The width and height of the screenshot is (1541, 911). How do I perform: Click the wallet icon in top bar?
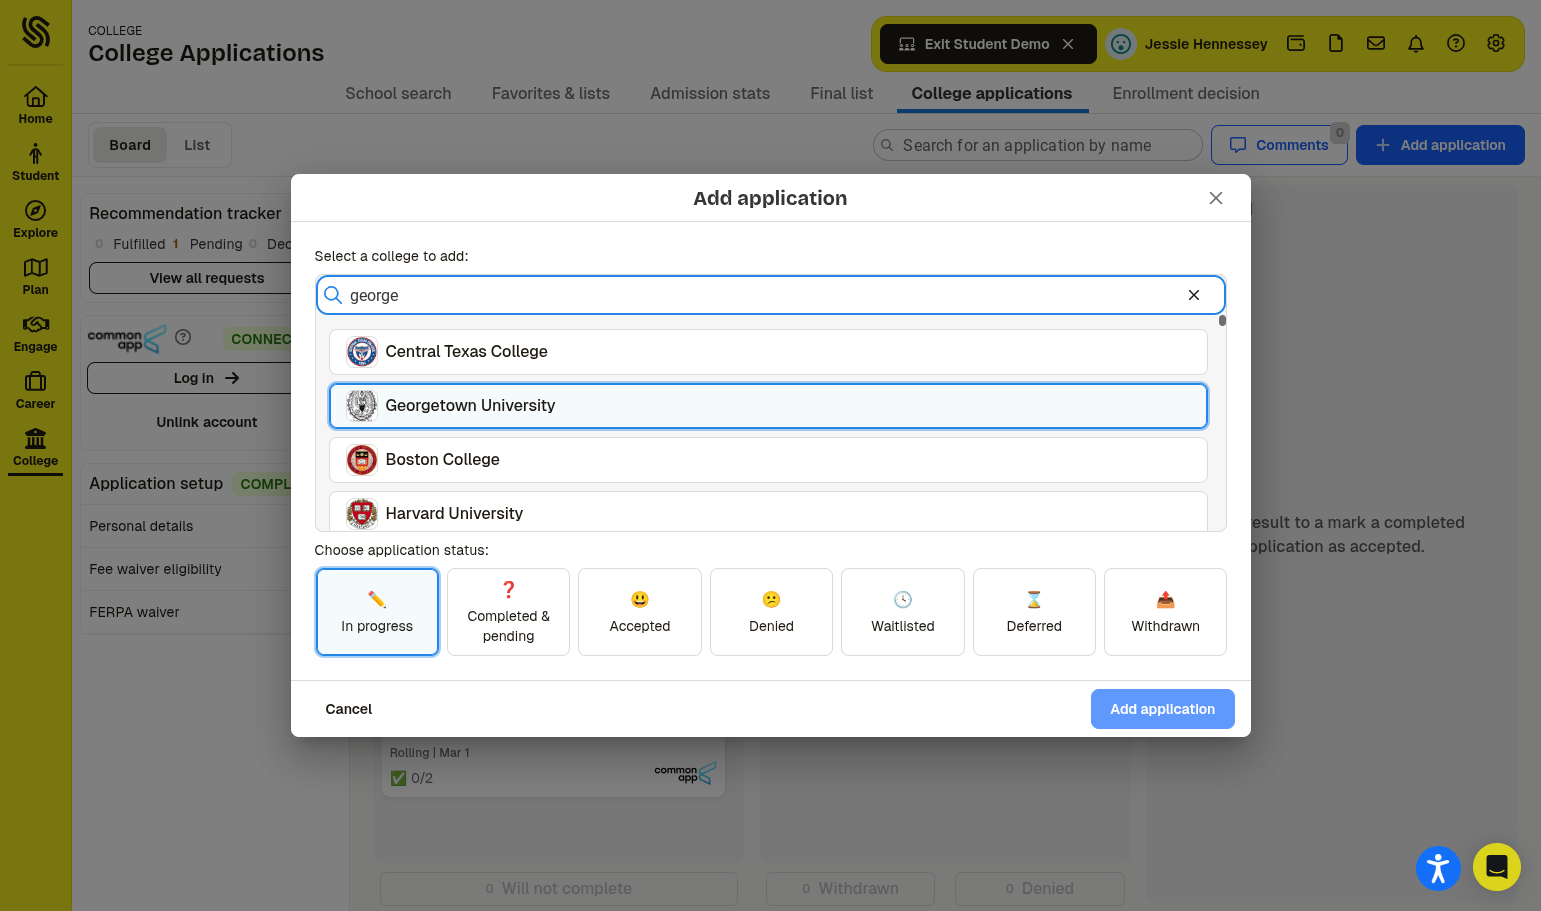coord(1296,44)
